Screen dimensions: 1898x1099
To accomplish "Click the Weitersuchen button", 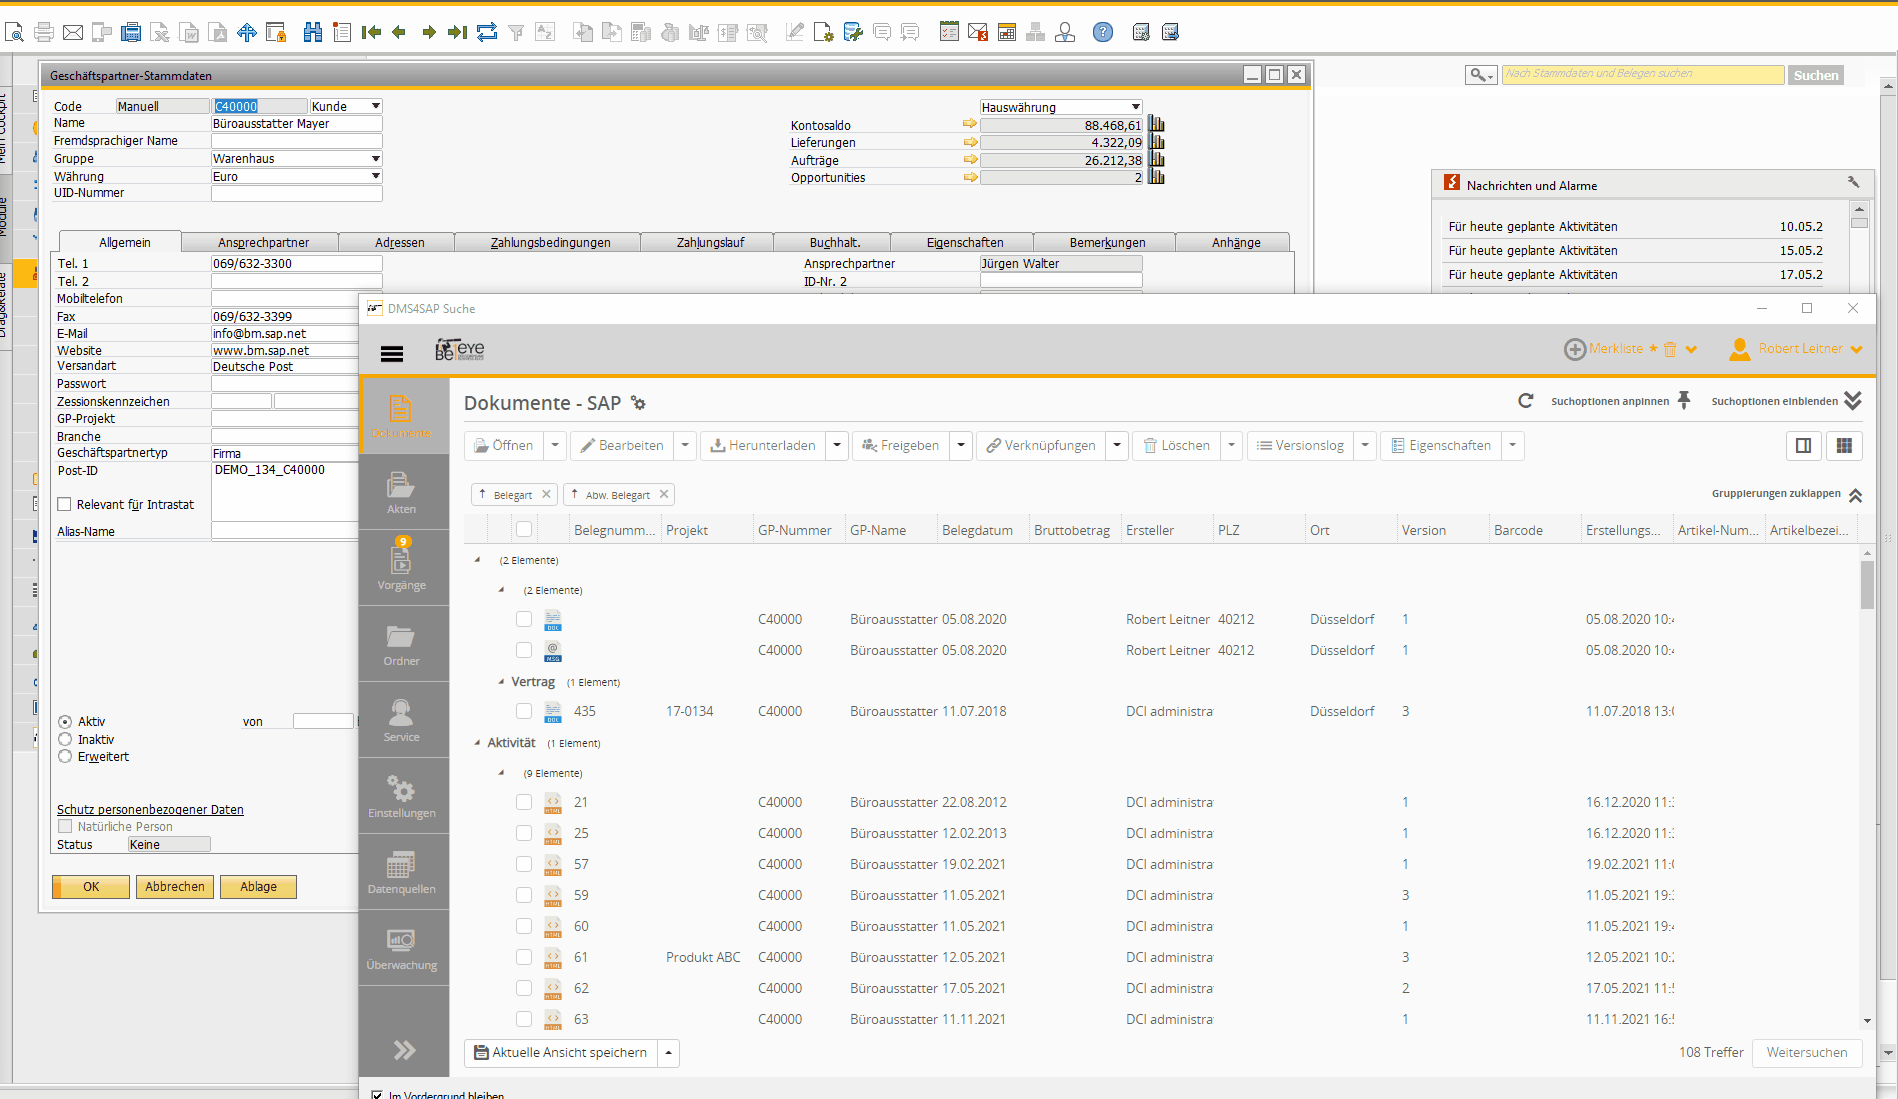I will [x=1806, y=1053].
